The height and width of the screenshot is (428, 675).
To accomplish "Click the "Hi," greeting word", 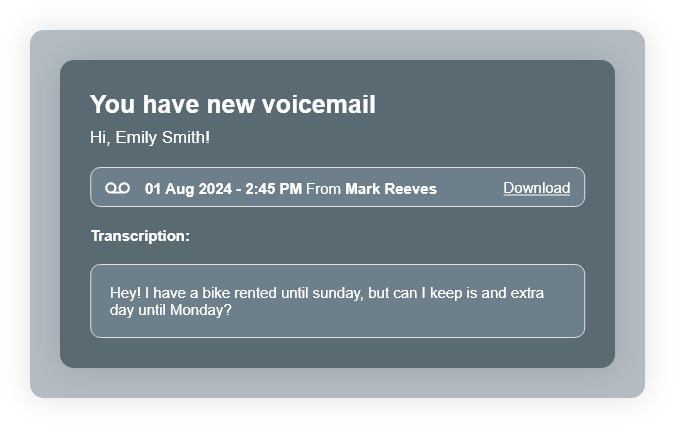I will pyautogui.click(x=100, y=138).
